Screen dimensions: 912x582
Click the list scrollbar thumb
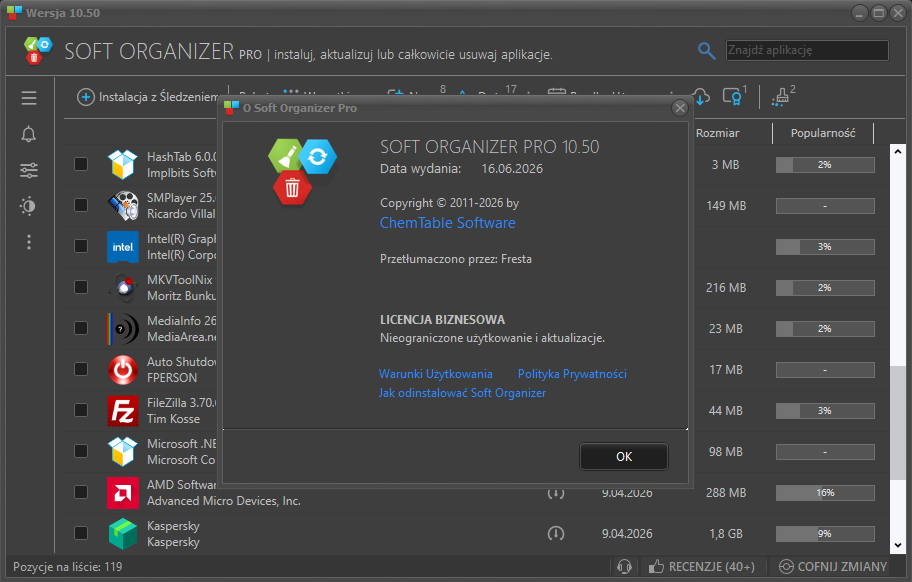coord(897,423)
